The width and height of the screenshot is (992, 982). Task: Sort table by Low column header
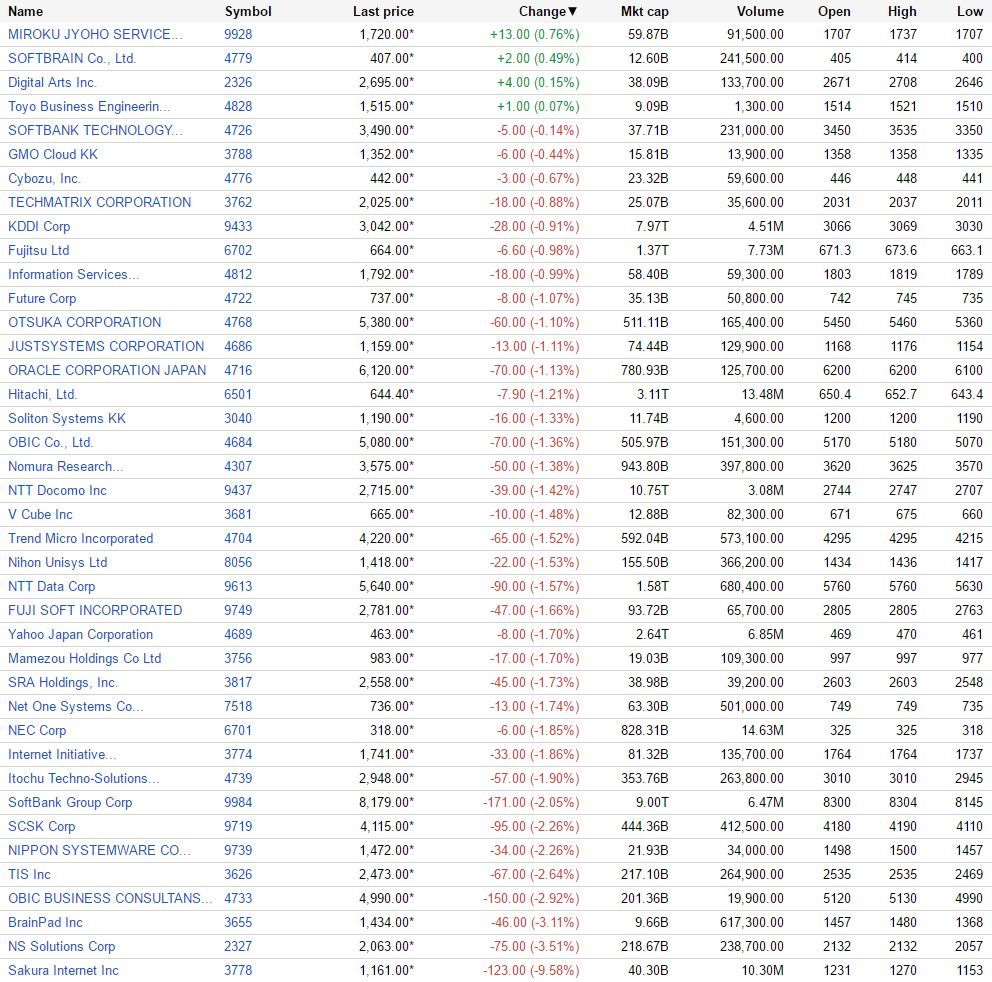pyautogui.click(x=970, y=11)
